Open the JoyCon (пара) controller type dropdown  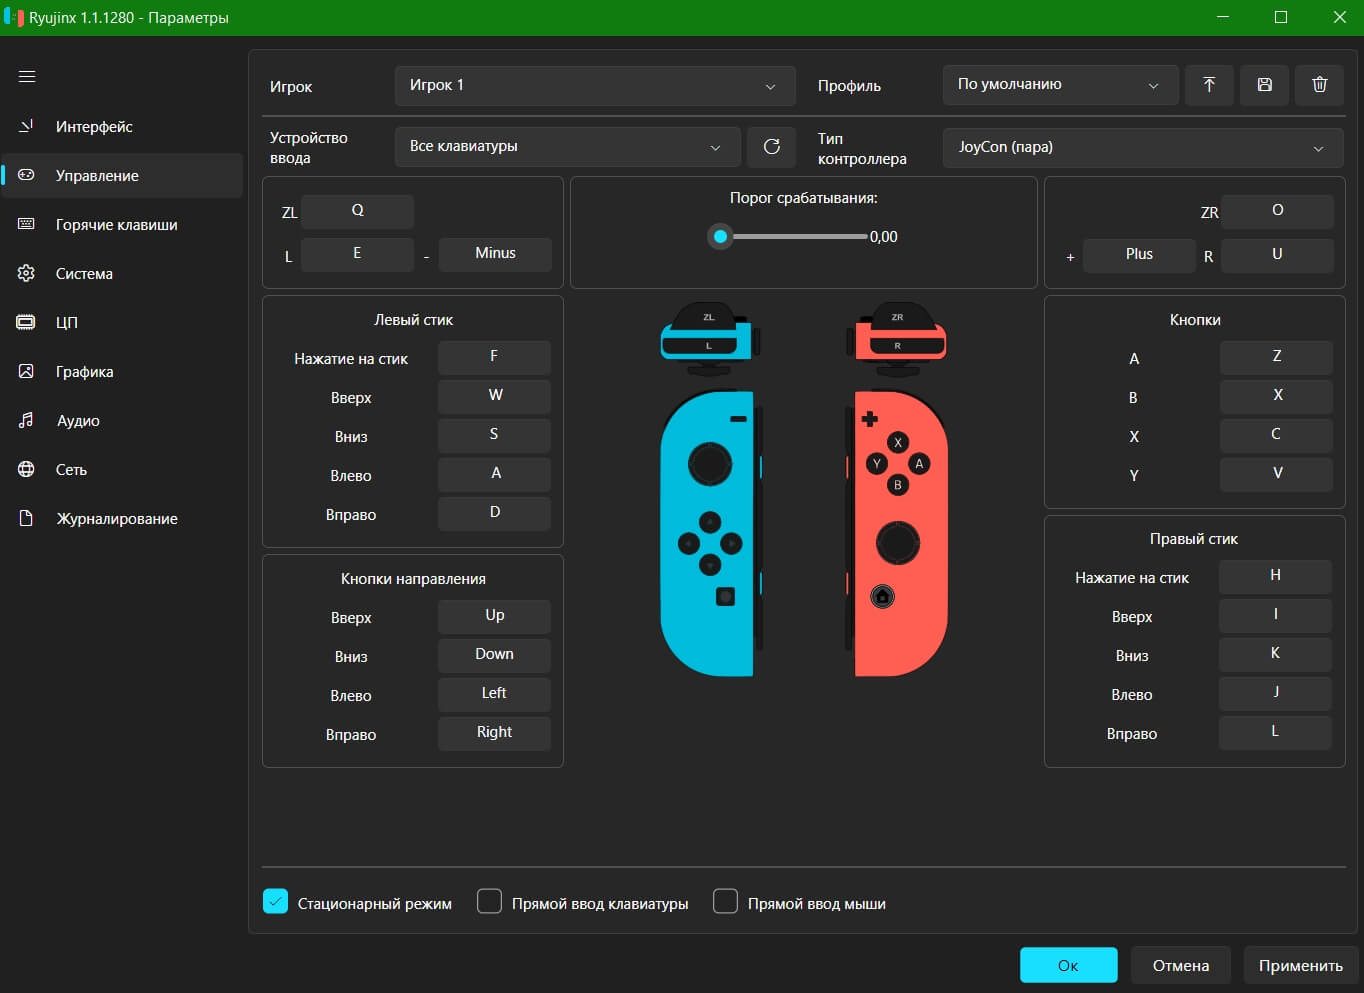pyautogui.click(x=1142, y=147)
